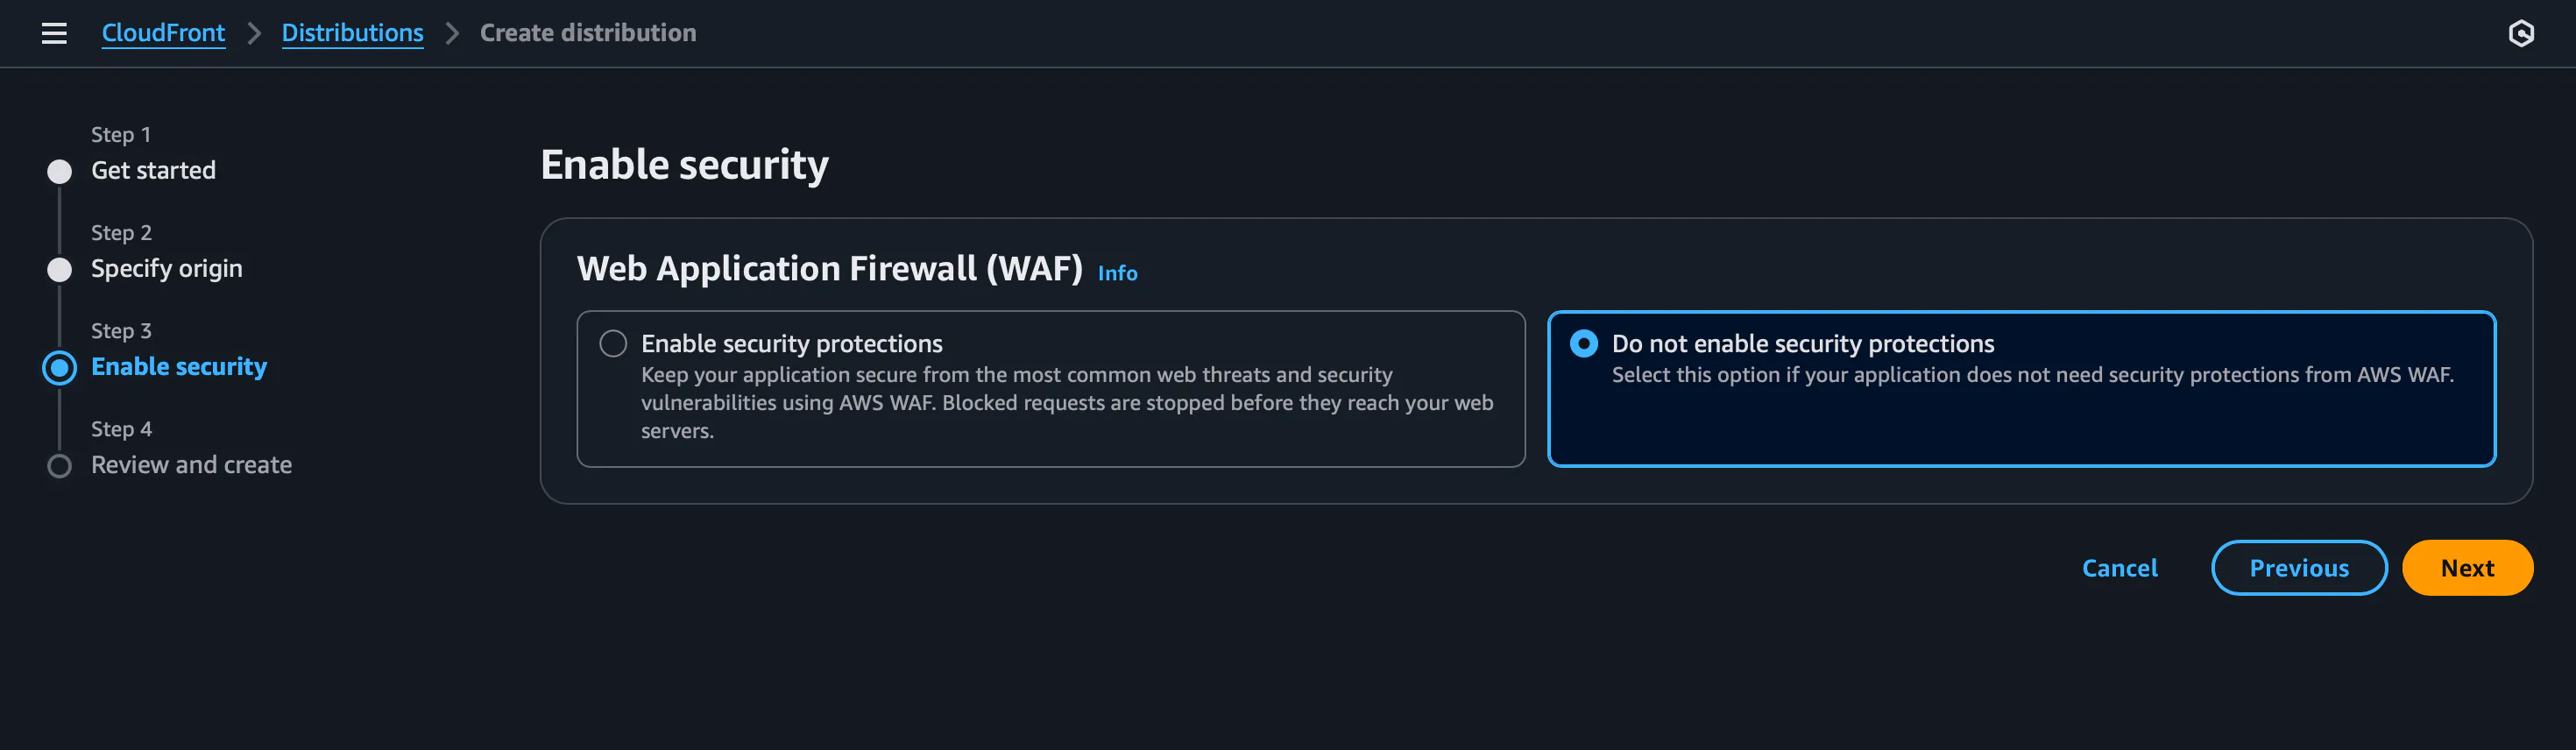Go to the Get started step
The width and height of the screenshot is (2576, 750).
153,170
